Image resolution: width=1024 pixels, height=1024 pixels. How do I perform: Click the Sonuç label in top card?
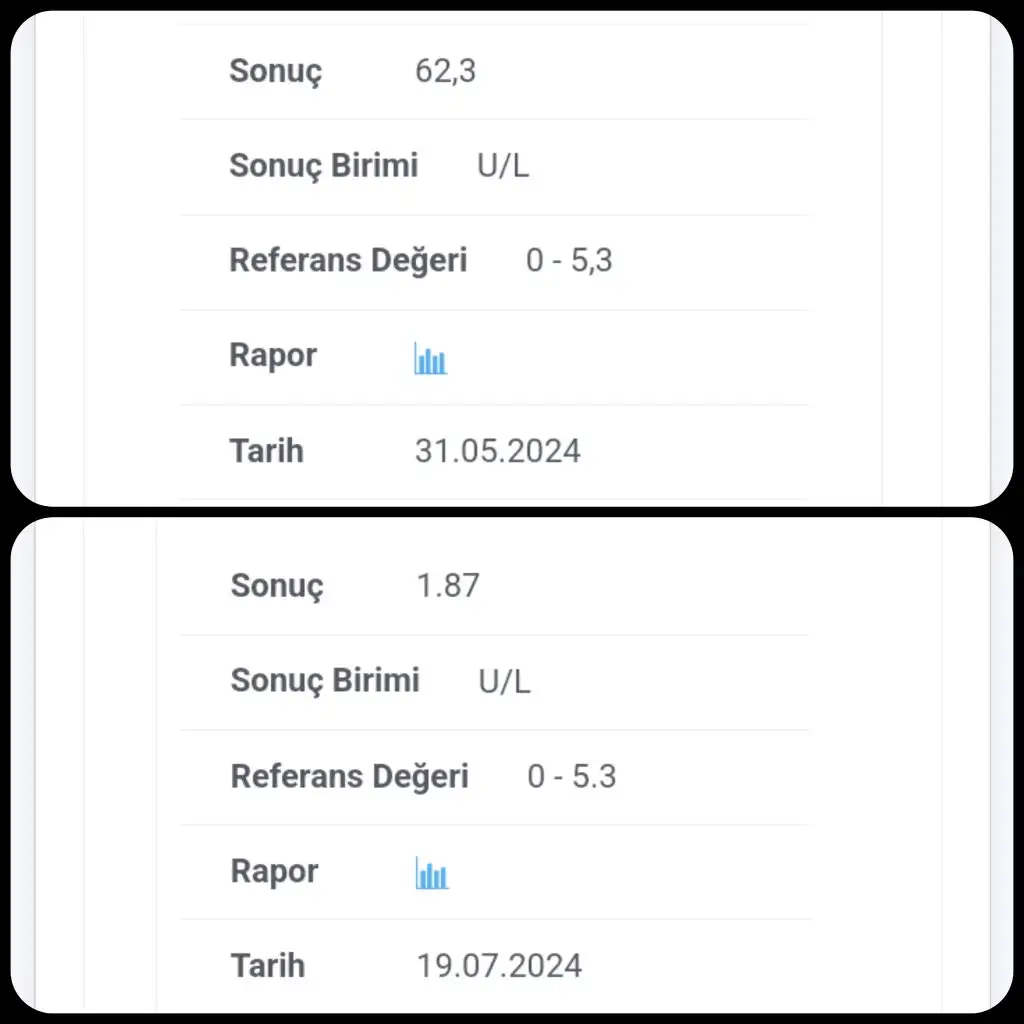pyautogui.click(x=276, y=71)
